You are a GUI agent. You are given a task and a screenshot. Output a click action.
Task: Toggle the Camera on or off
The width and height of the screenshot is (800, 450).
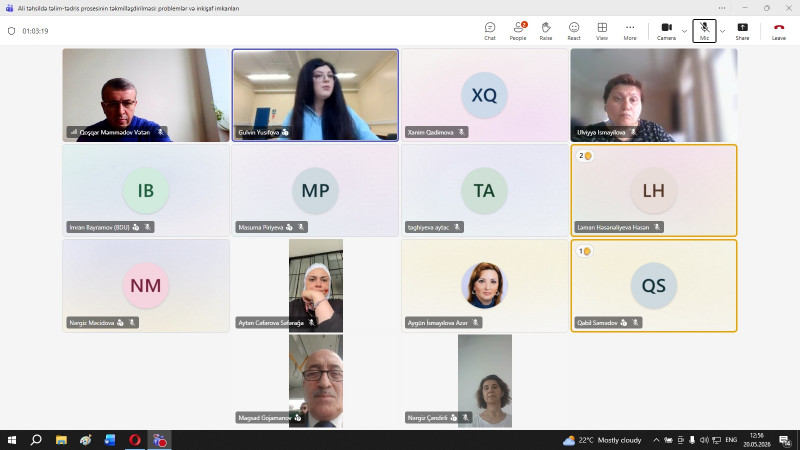click(666, 31)
